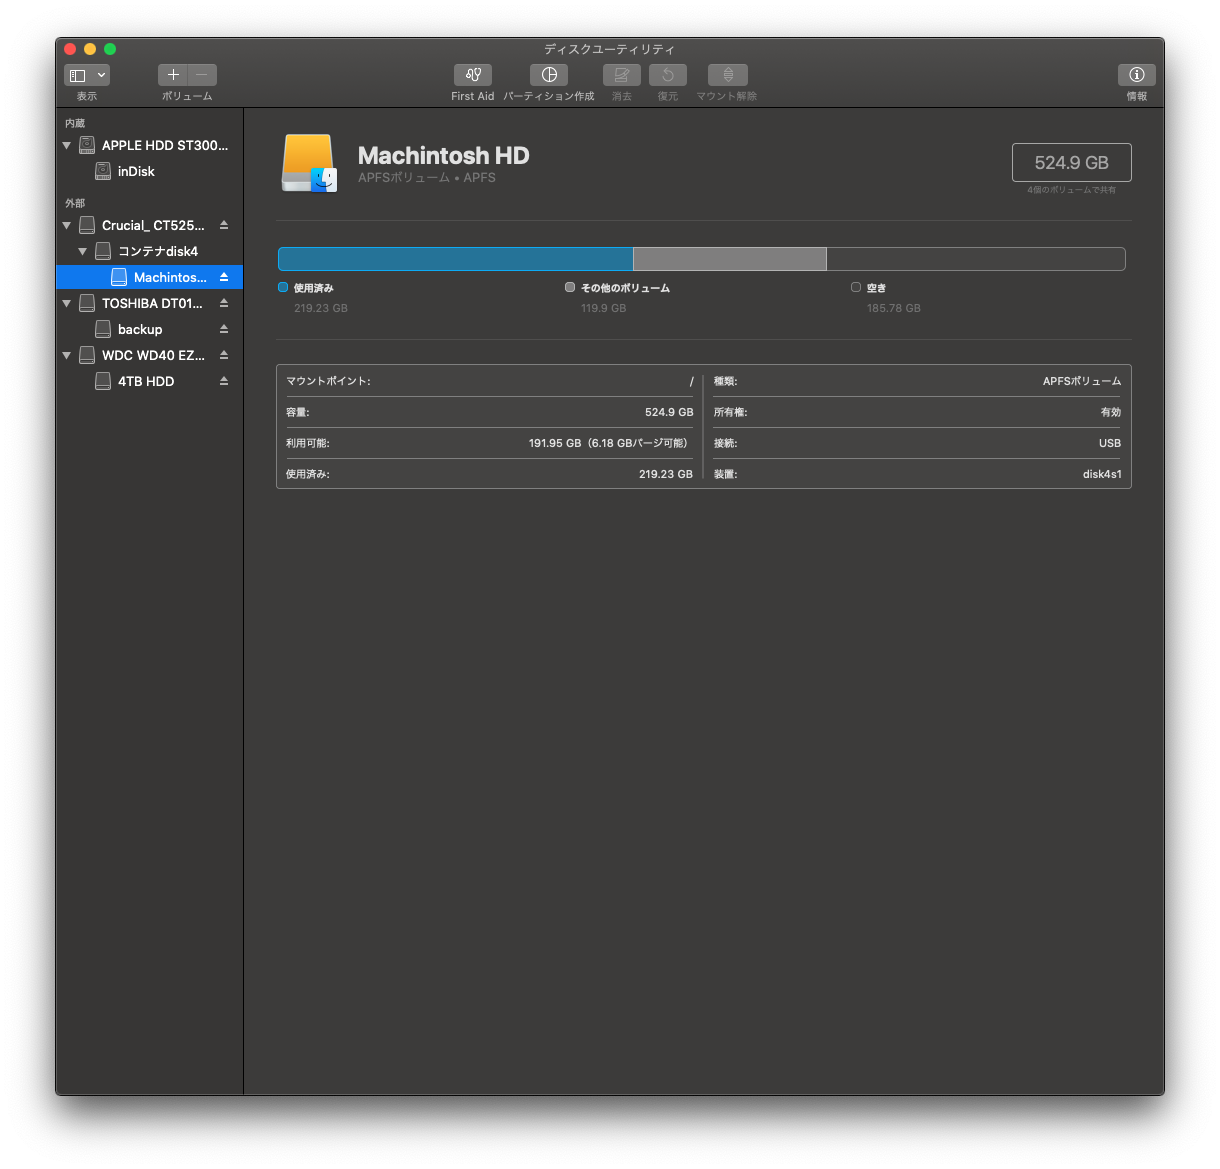Select the Machintosh HD volume row
Image resolution: width=1220 pixels, height=1169 pixels.
[150, 277]
